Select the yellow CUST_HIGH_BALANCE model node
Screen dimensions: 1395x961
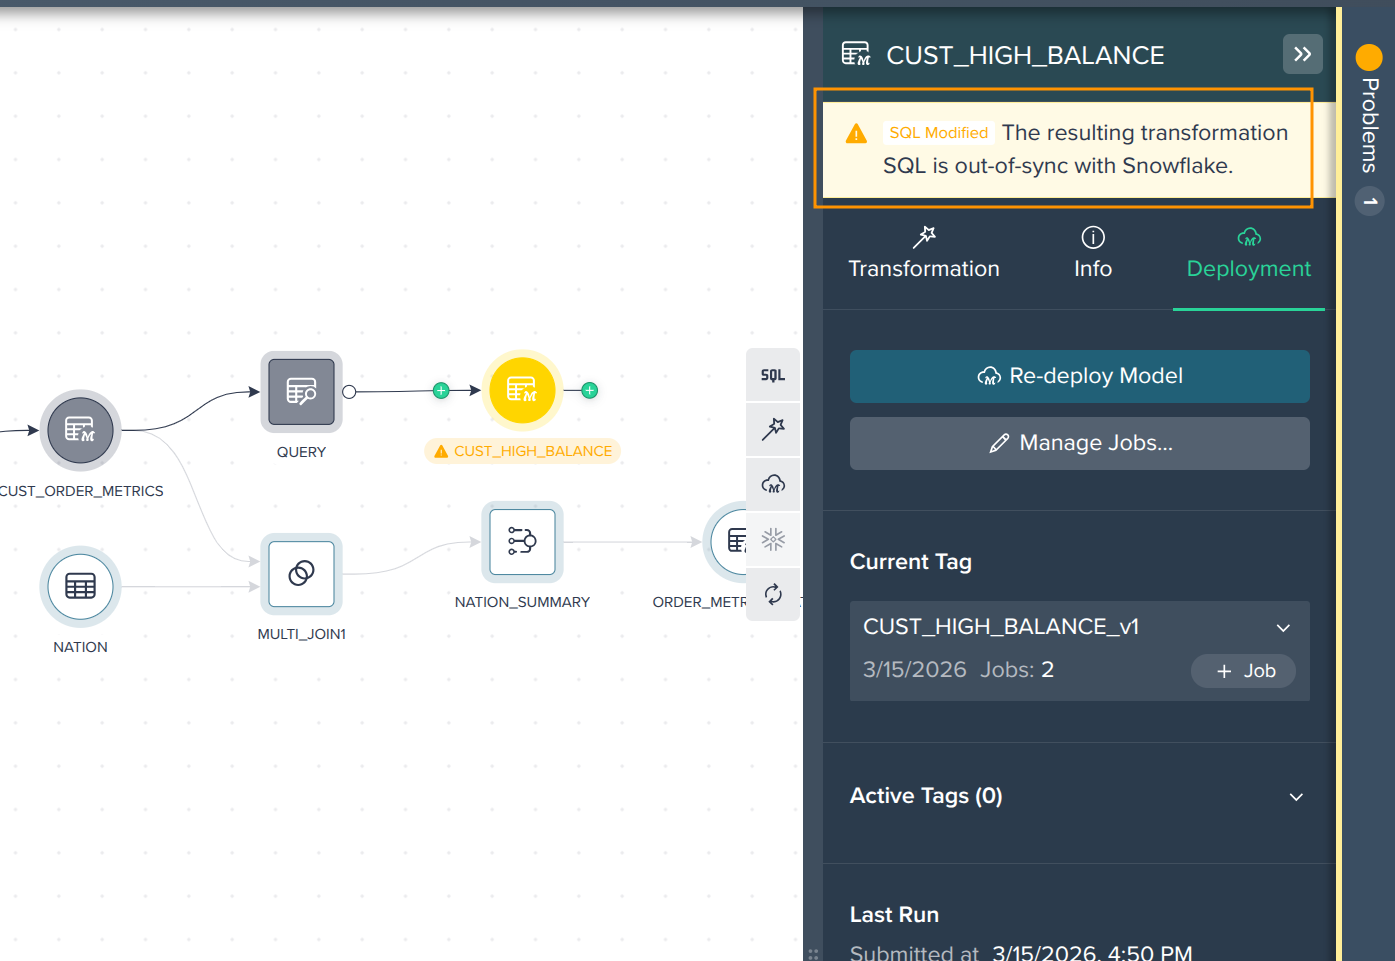pyautogui.click(x=522, y=390)
